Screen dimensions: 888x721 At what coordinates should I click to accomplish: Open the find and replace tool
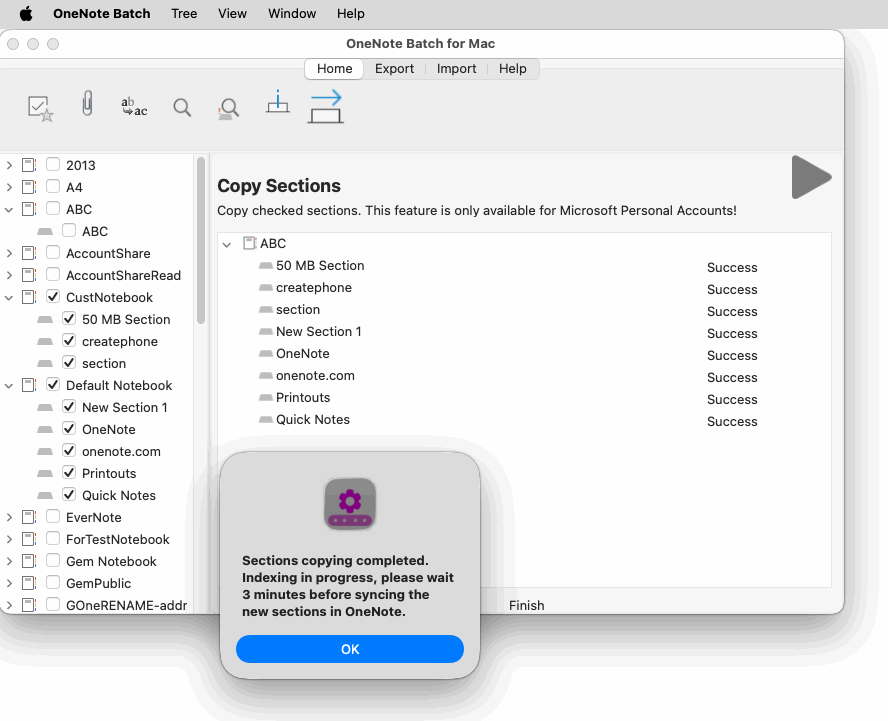tap(134, 107)
